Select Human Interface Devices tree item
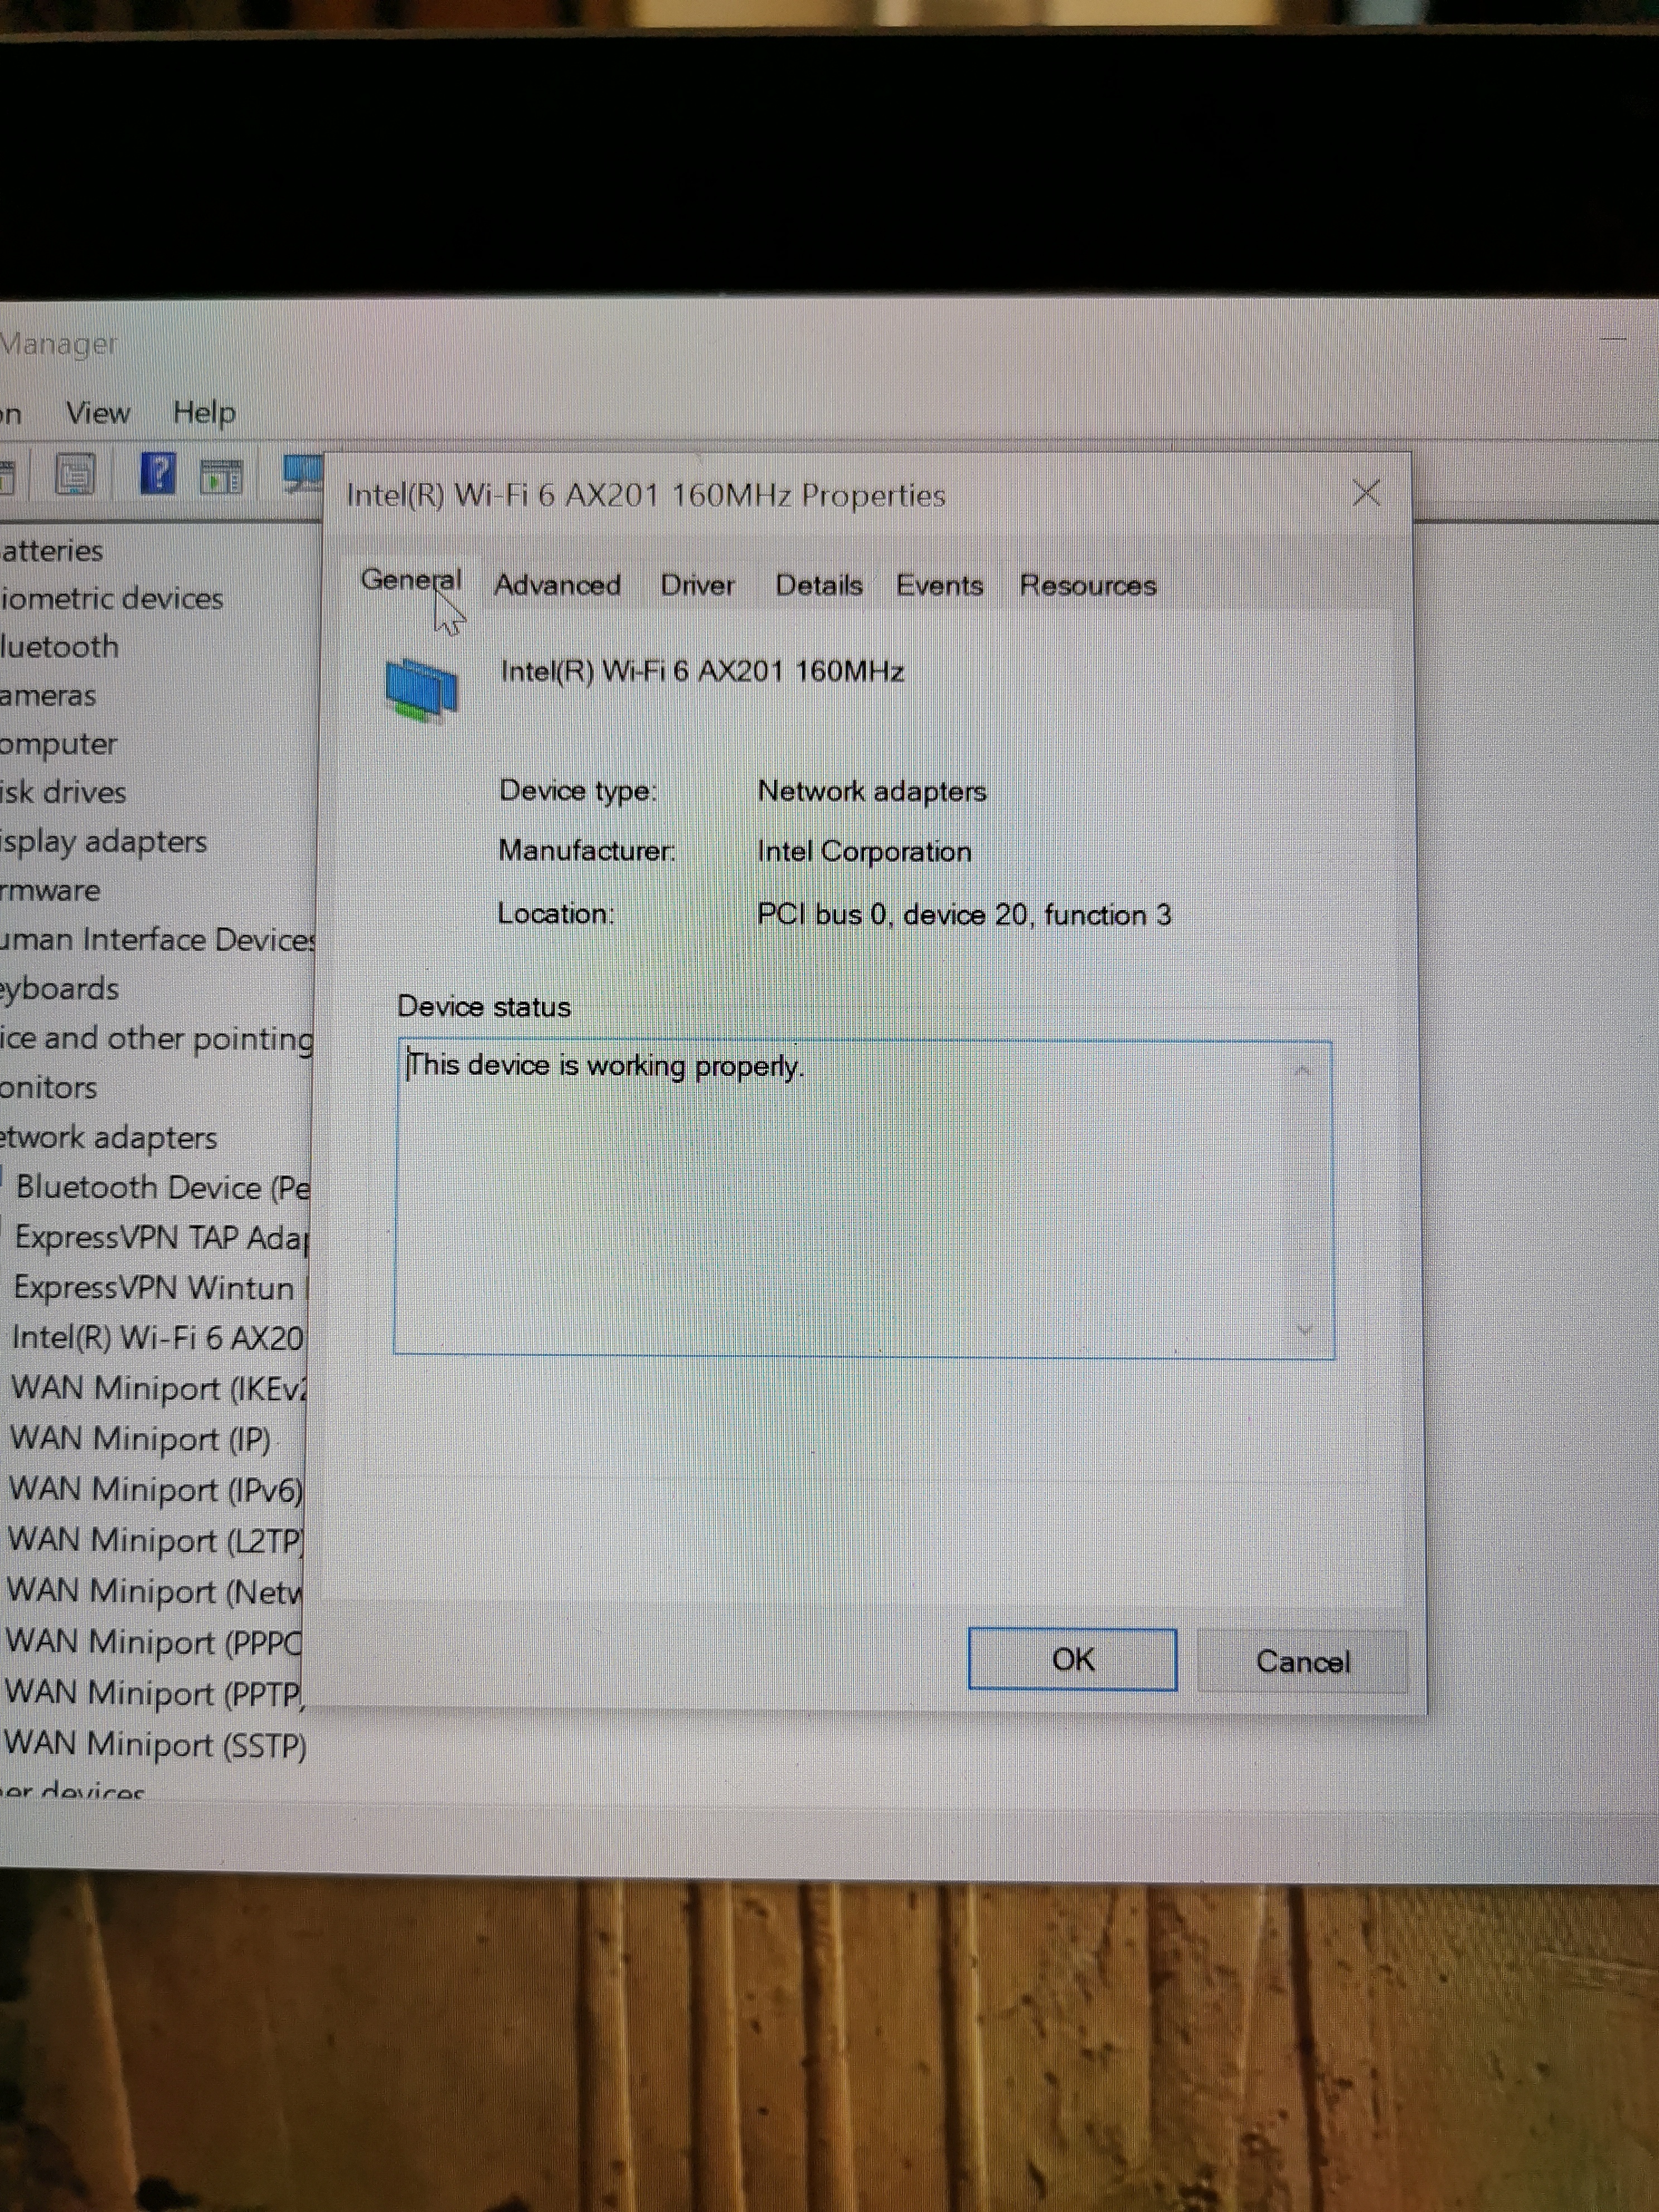 158,940
